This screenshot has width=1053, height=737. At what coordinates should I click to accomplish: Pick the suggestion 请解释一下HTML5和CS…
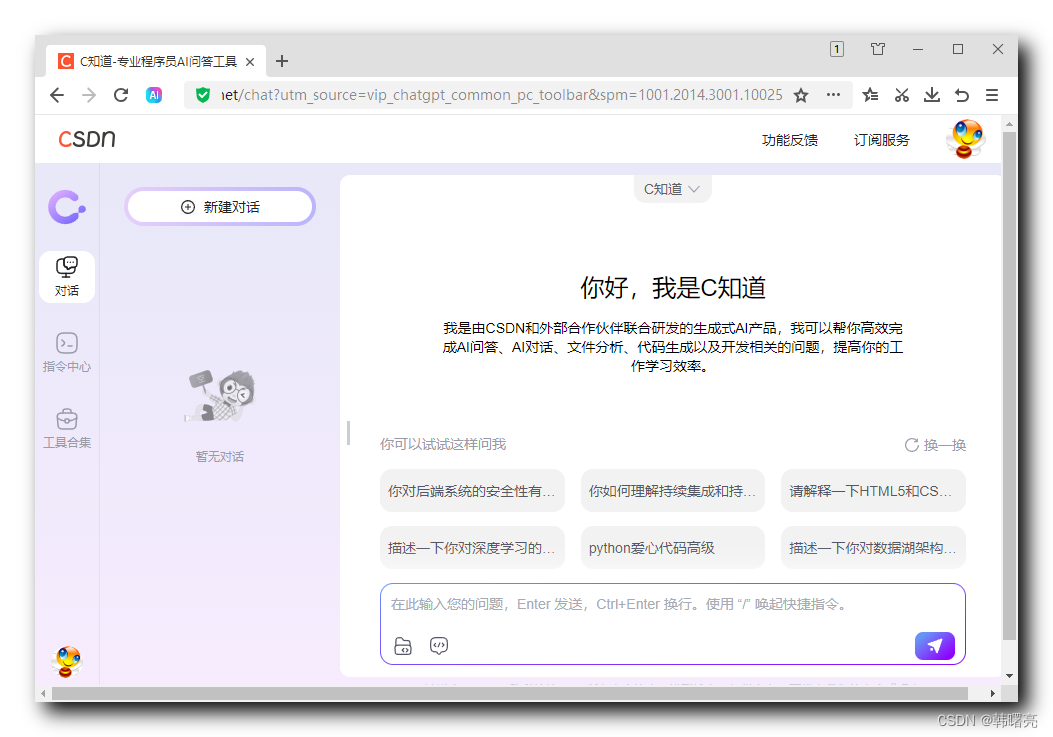(x=873, y=491)
